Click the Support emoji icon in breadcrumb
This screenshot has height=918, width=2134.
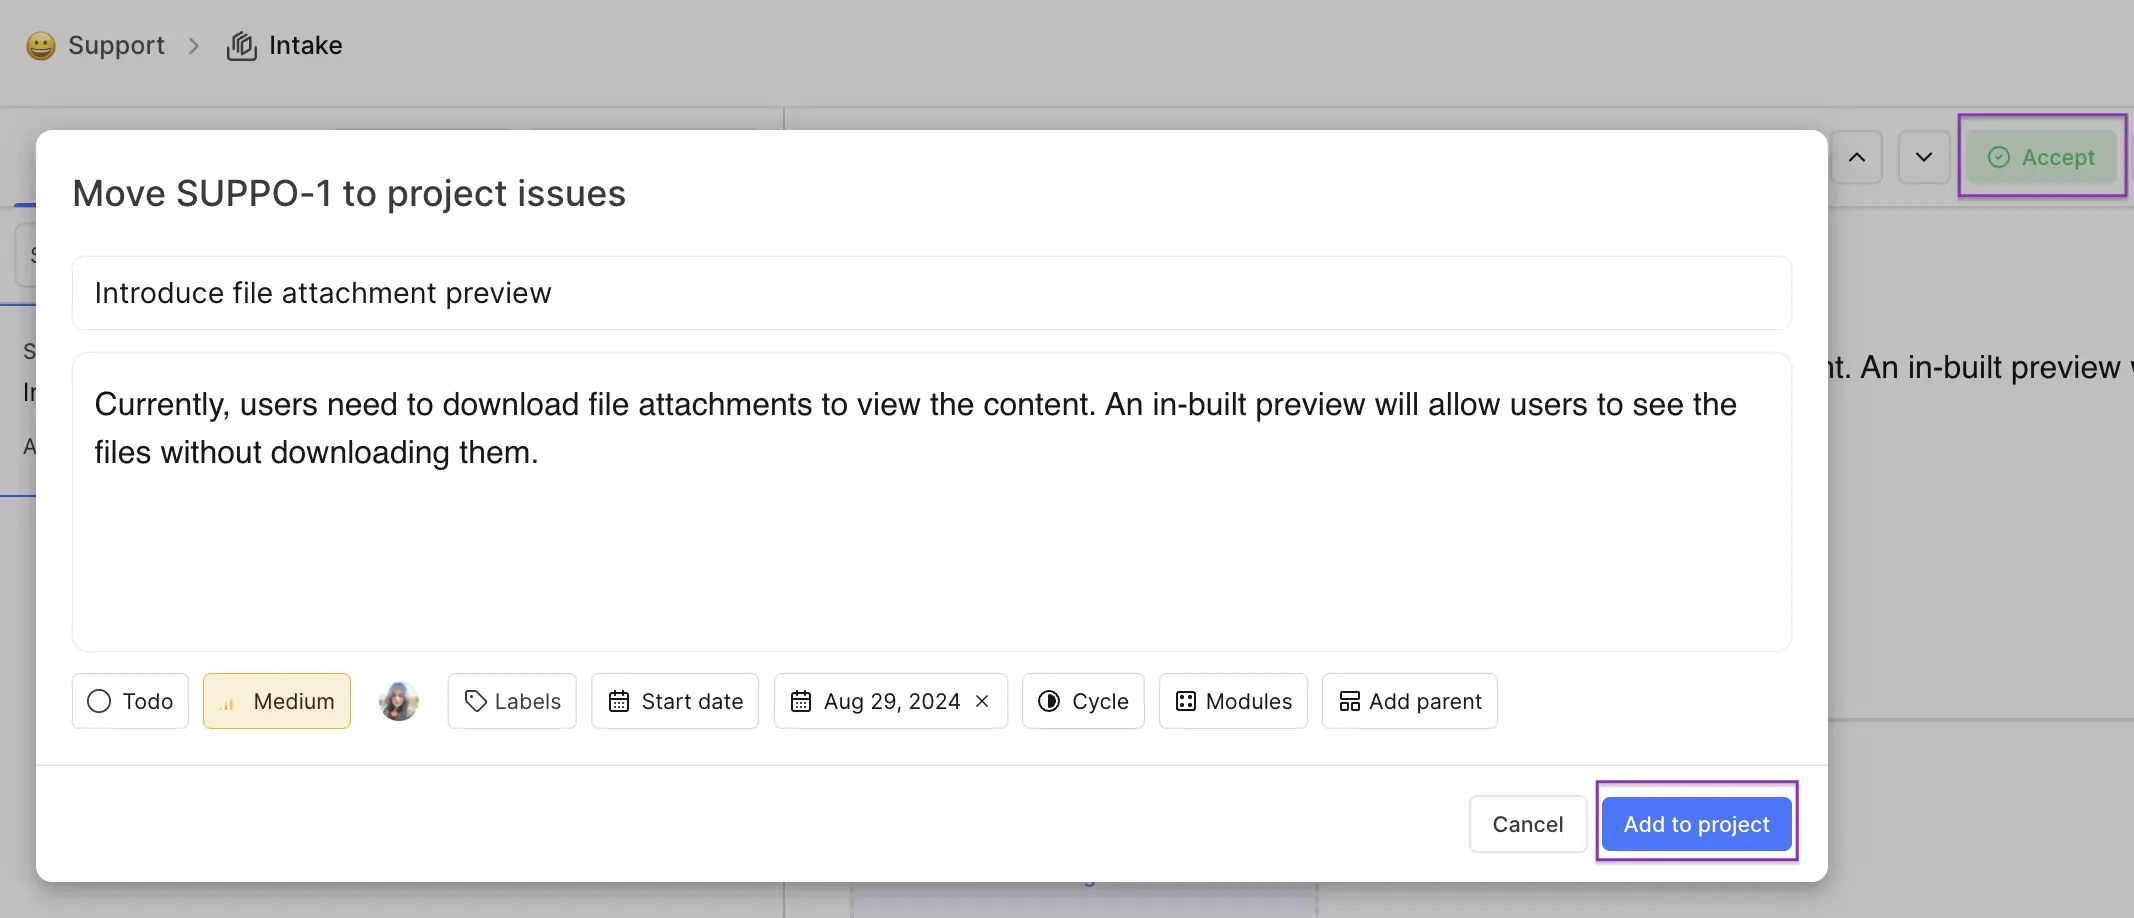(41, 46)
